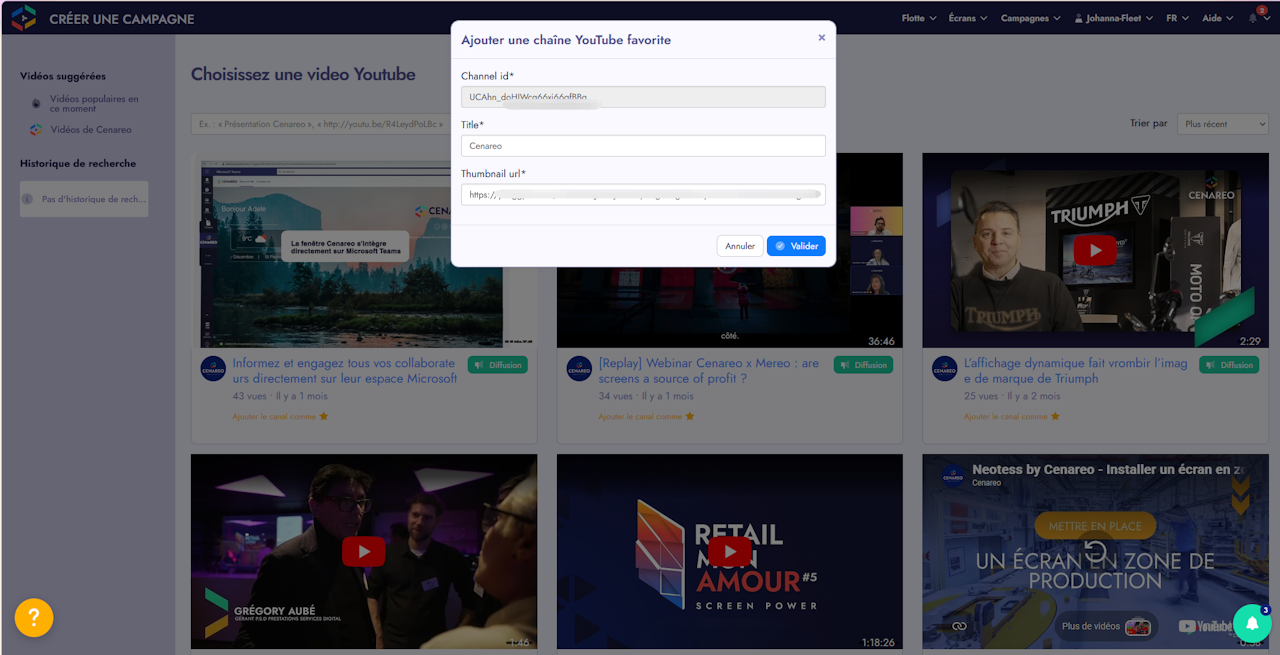Play the Grégory Aubé video

tap(364, 551)
